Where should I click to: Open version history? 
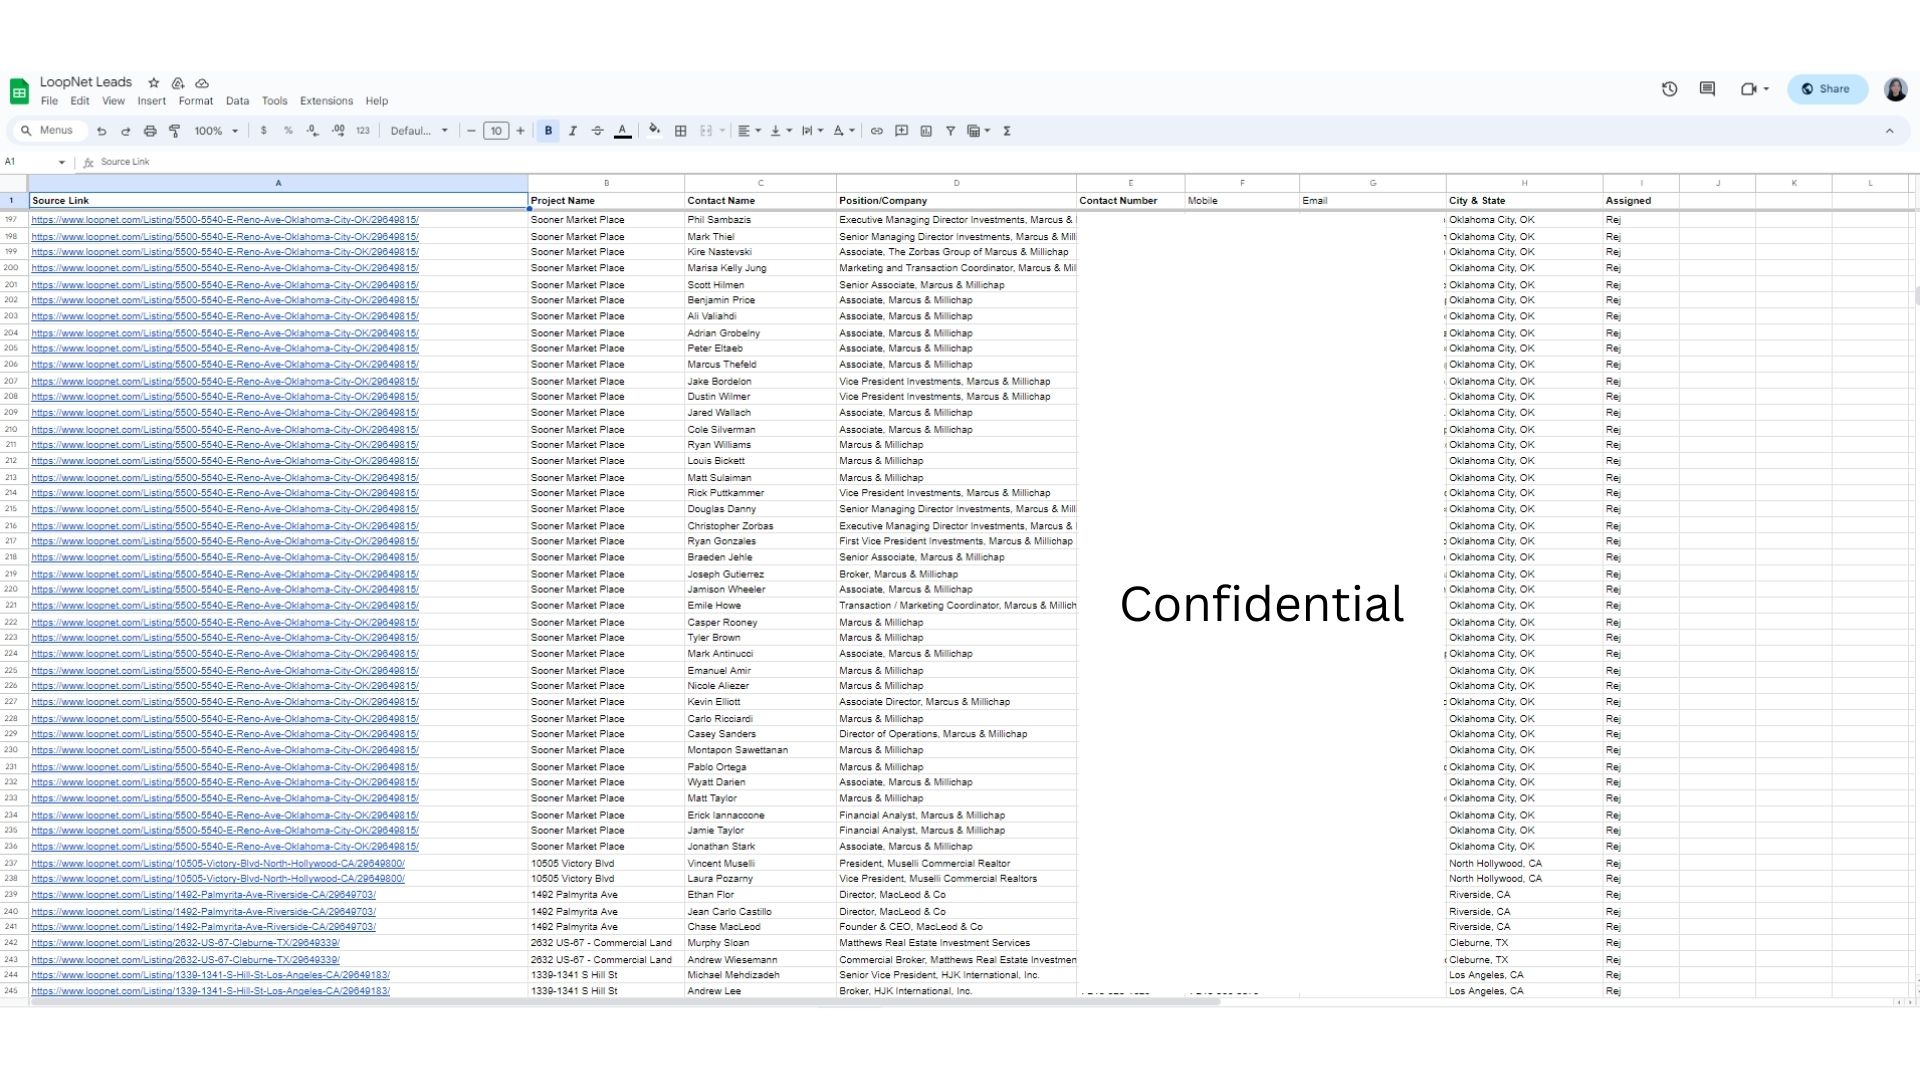[1669, 89]
